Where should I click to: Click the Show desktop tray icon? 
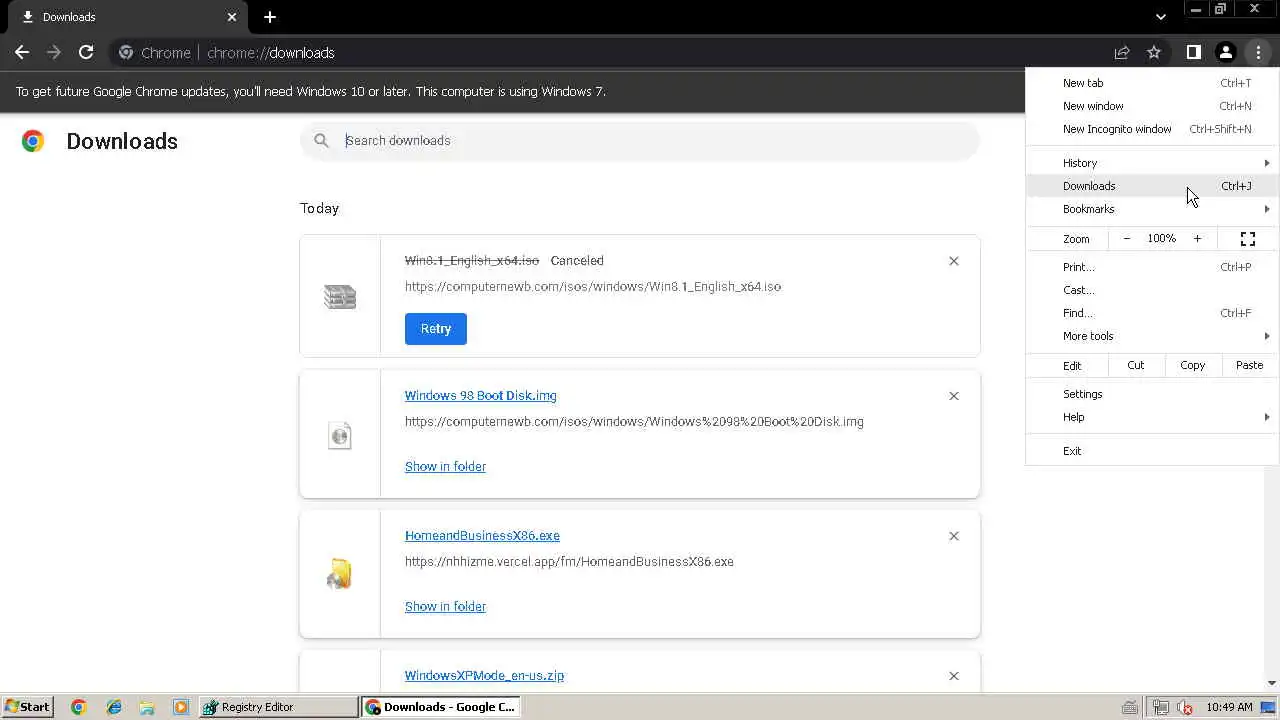1269,707
